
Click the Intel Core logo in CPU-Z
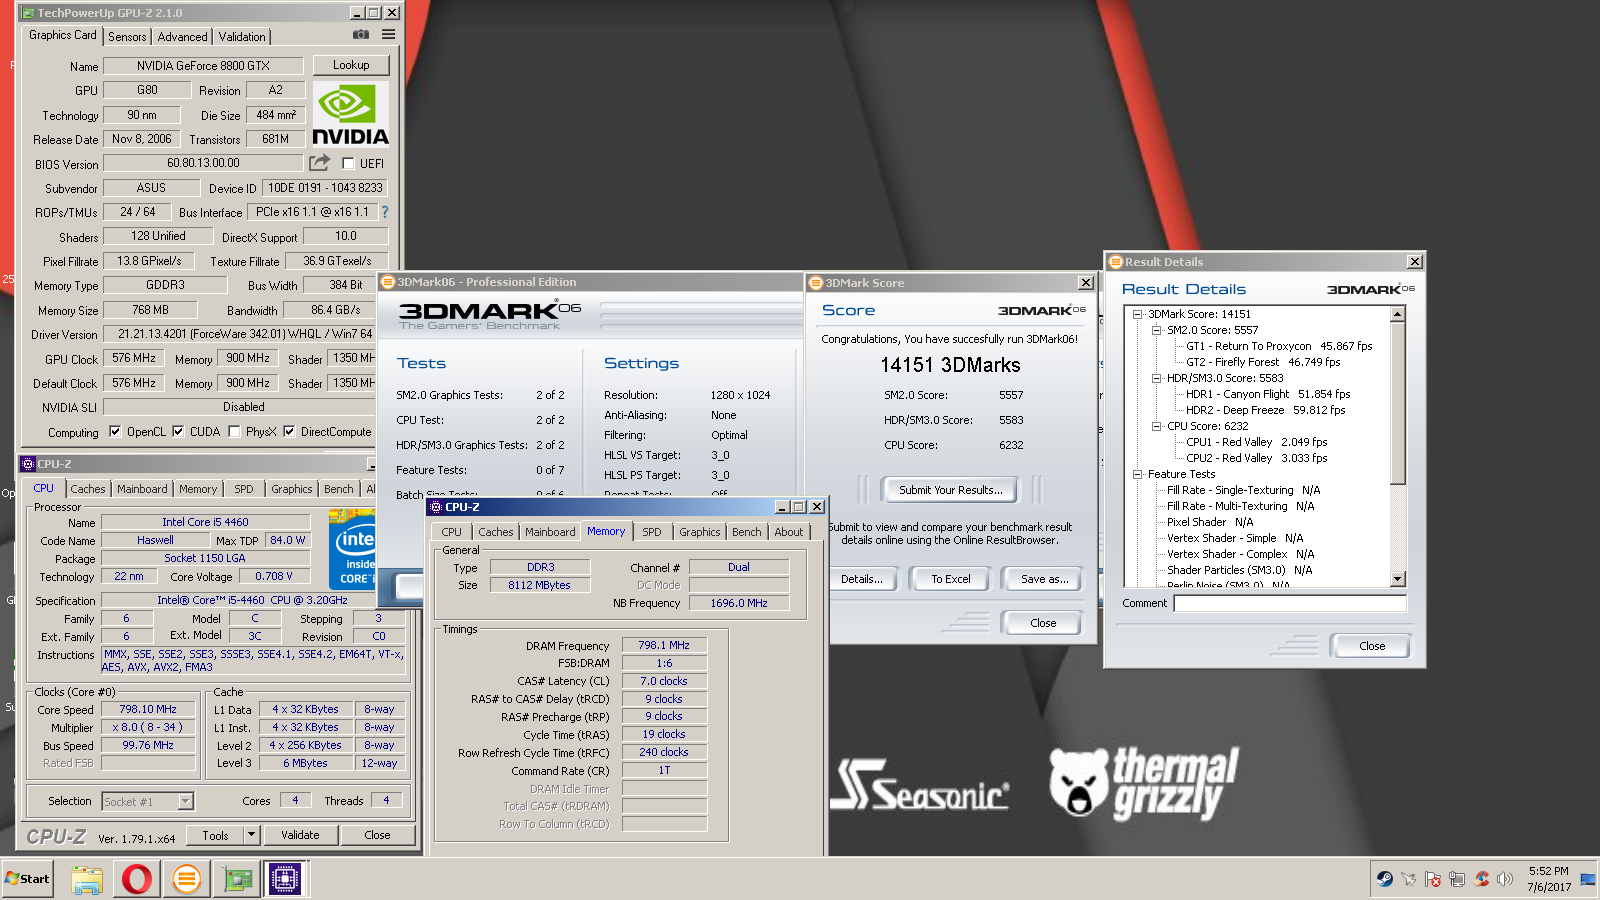353,549
